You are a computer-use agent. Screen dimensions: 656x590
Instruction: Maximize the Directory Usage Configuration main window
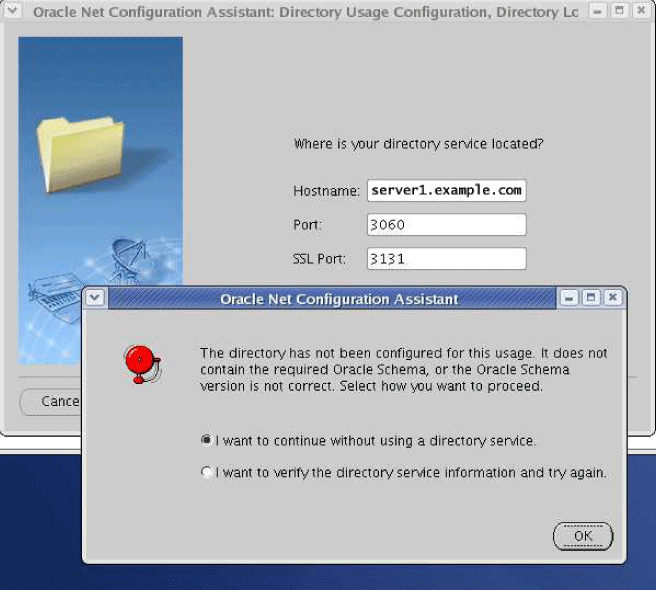coord(619,12)
